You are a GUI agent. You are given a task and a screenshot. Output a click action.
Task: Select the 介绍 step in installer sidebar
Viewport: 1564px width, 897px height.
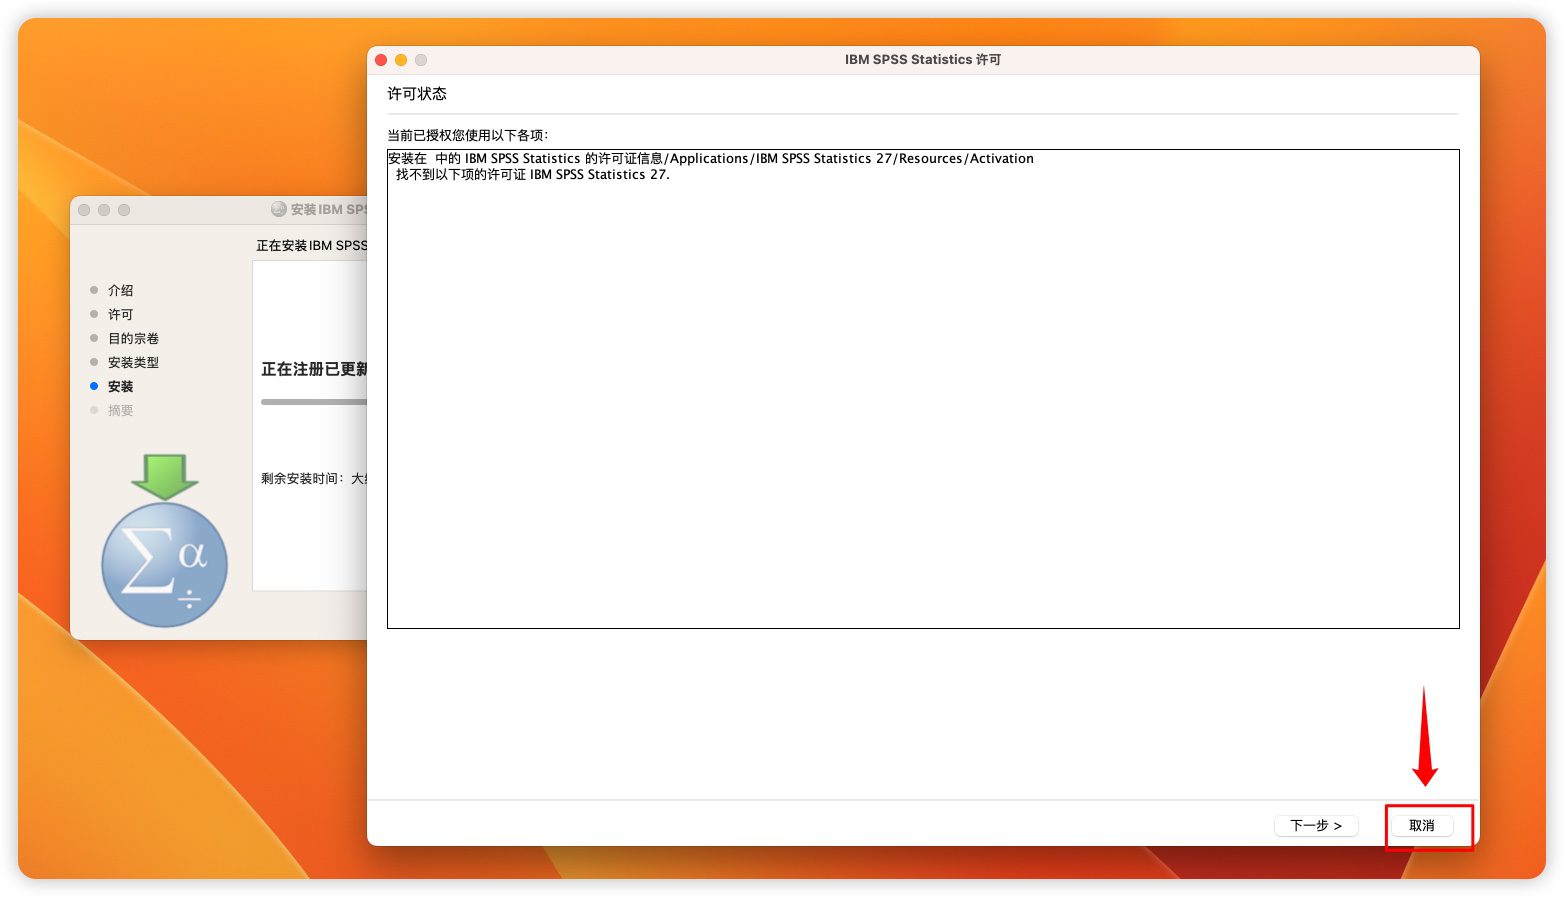(120, 290)
